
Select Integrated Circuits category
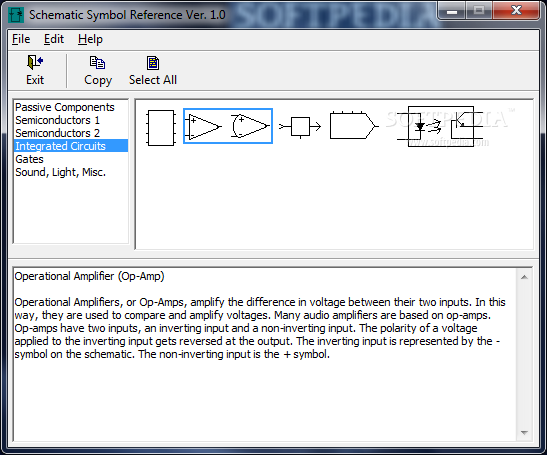71,146
